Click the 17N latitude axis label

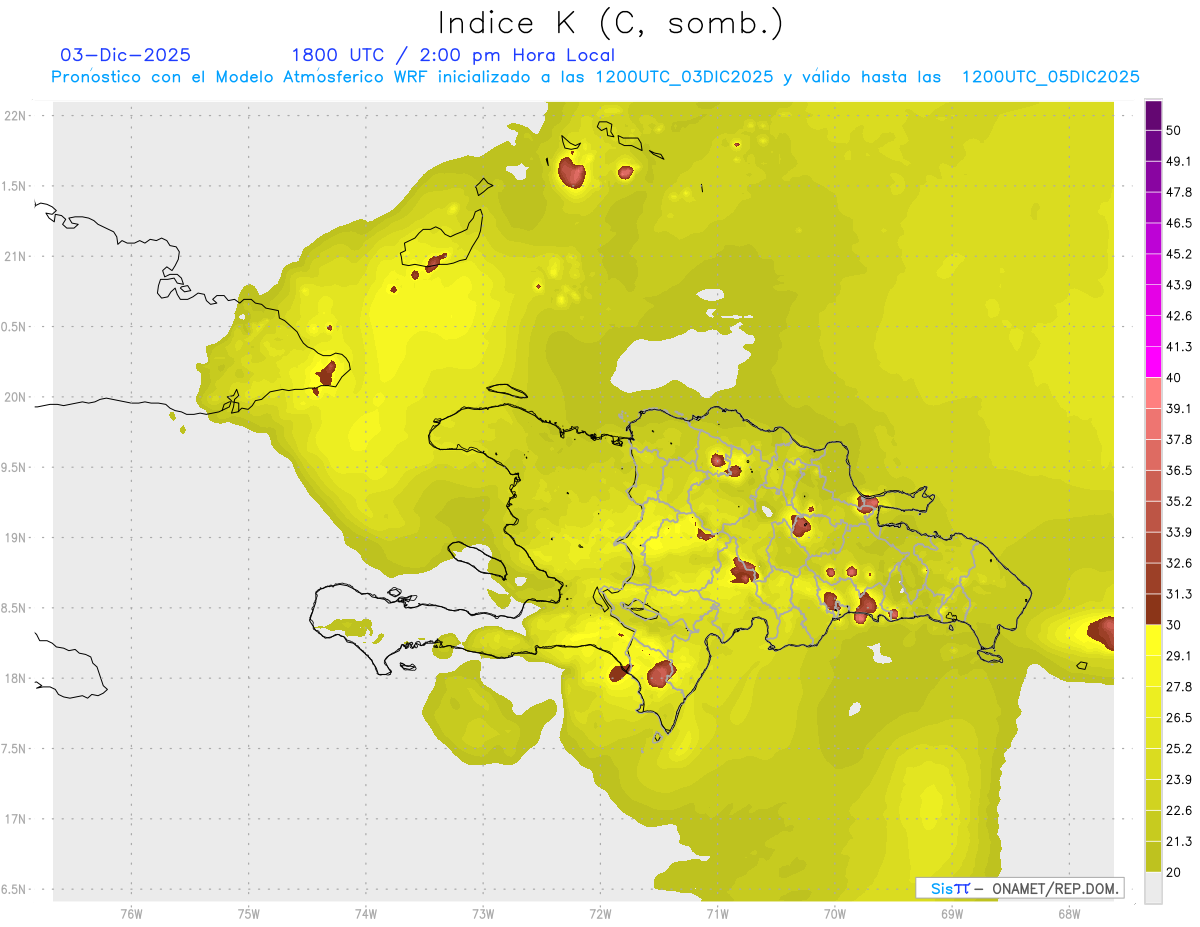tap(17, 819)
